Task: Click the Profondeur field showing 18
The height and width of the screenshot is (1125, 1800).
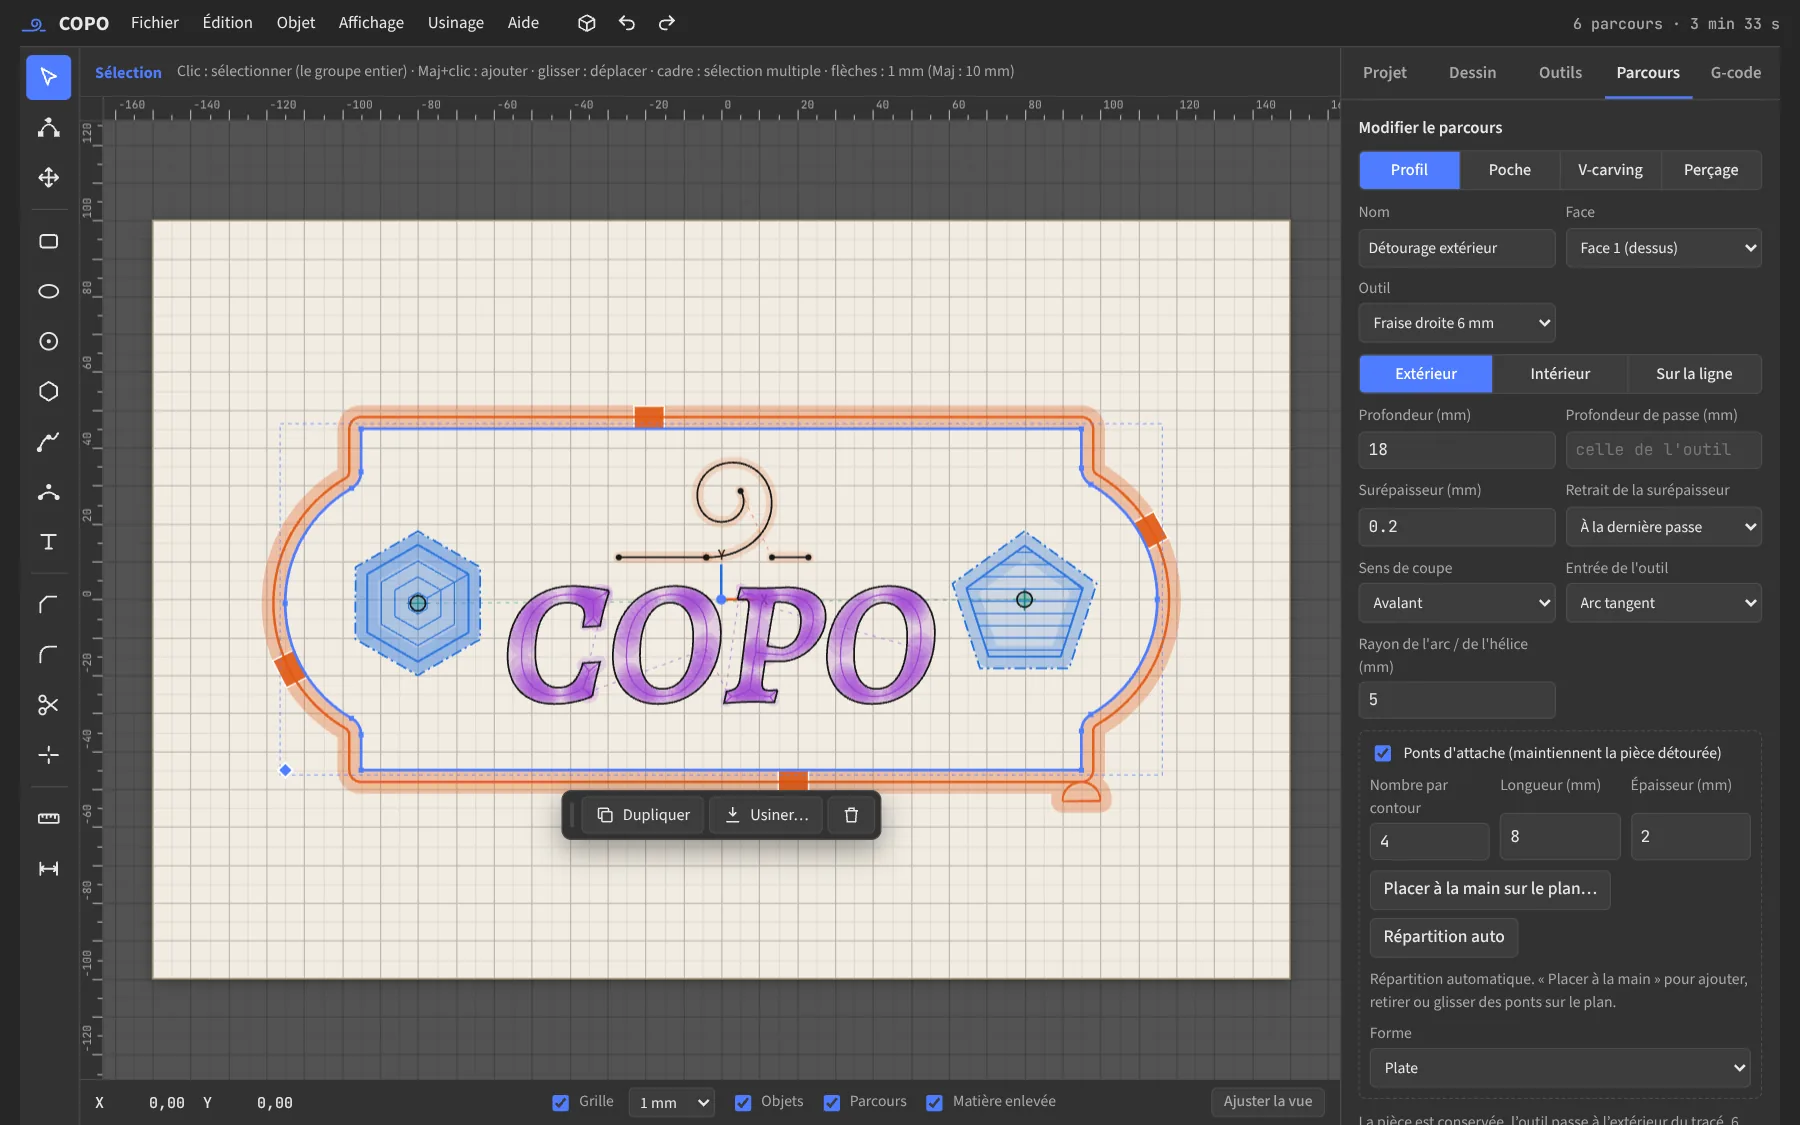Action: (1457, 450)
